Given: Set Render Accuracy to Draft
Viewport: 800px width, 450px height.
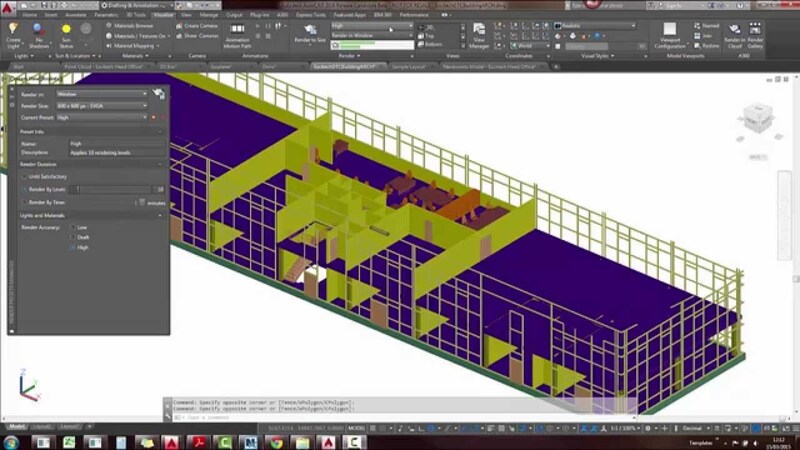Looking at the screenshot, I should [72, 237].
